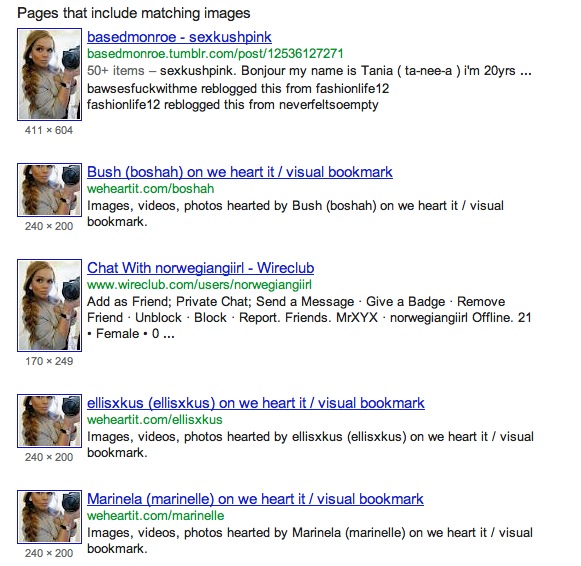581x566 pixels.
Task: Visit the weheartit.com/ellisxkus URL
Action: tap(155, 420)
